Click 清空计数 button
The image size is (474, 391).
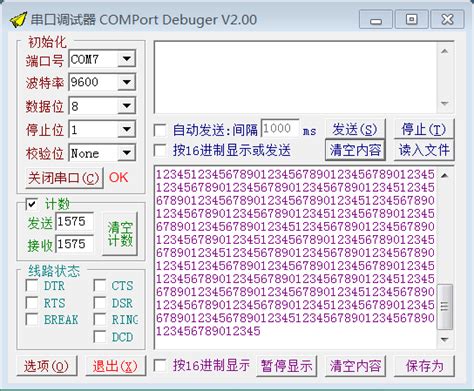point(120,234)
